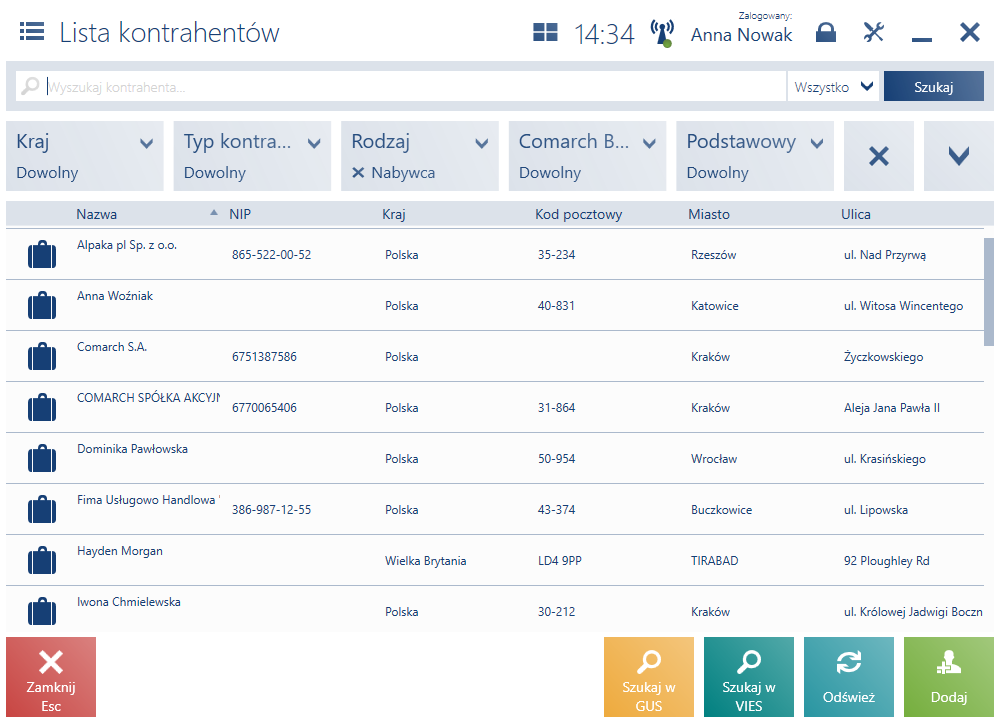Expand the Wszystko search scope dropdown
This screenshot has width=1000, height=723.
click(833, 87)
